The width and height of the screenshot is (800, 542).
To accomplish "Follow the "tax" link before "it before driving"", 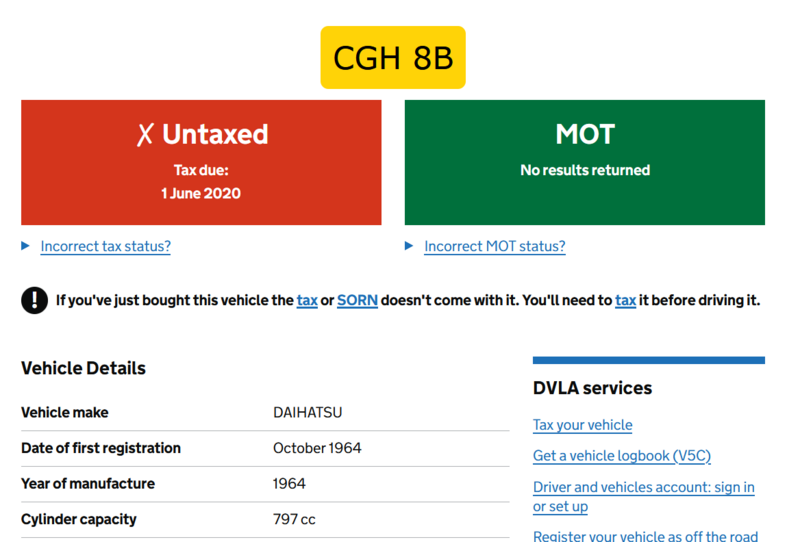I will click(x=625, y=300).
